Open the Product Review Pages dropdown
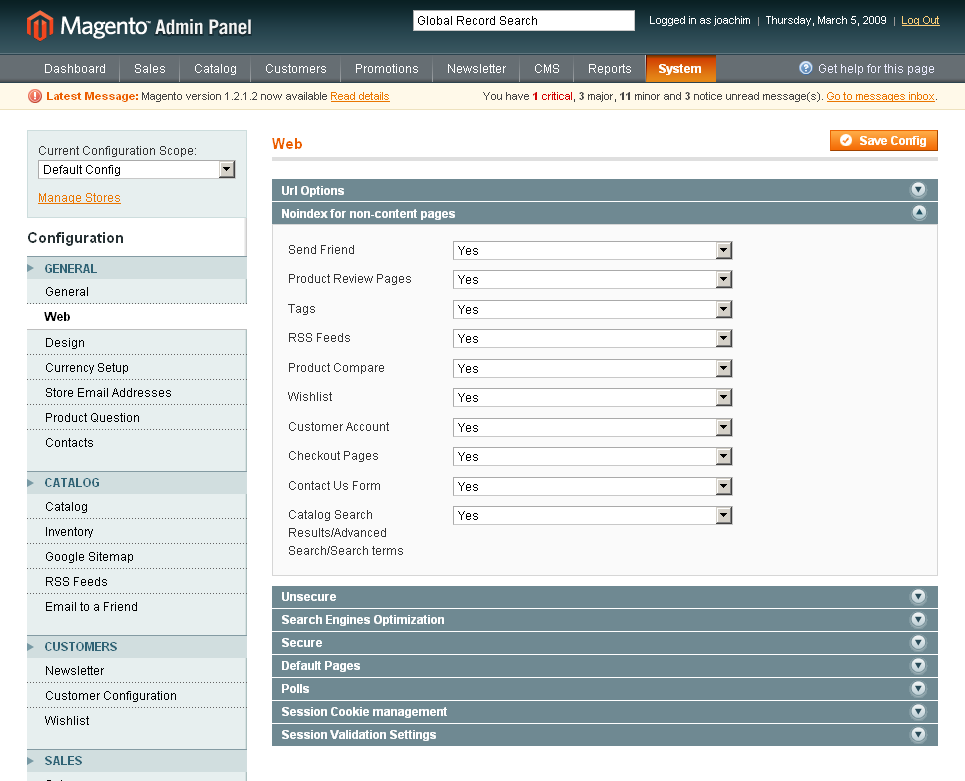This screenshot has width=965, height=781. 593,279
